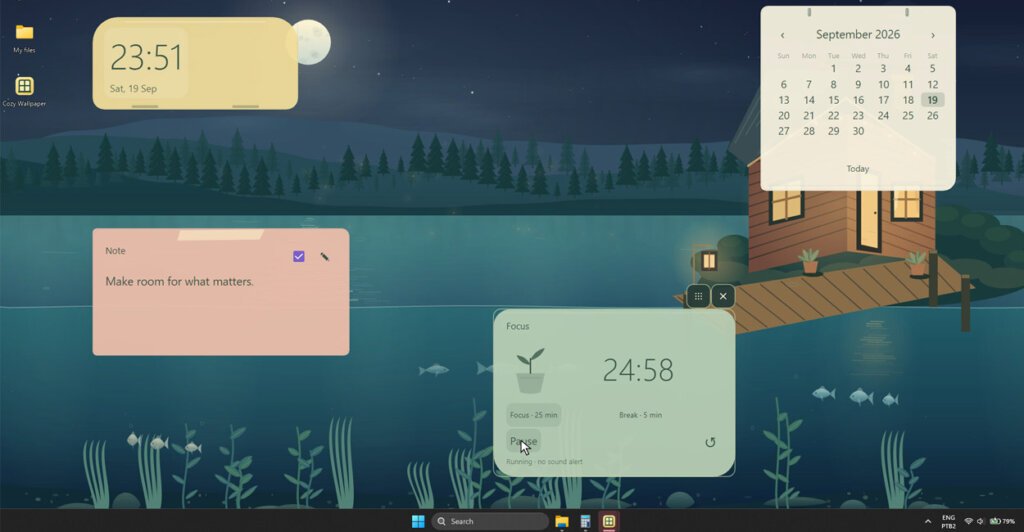Click the September 2026 calendar header
The image size is (1024, 532).
pyautogui.click(x=857, y=35)
